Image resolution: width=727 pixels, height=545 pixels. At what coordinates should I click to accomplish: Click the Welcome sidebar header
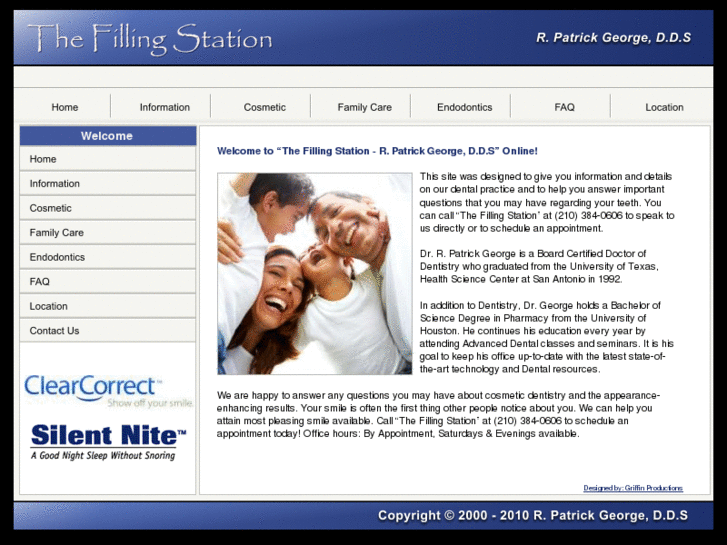click(x=108, y=136)
